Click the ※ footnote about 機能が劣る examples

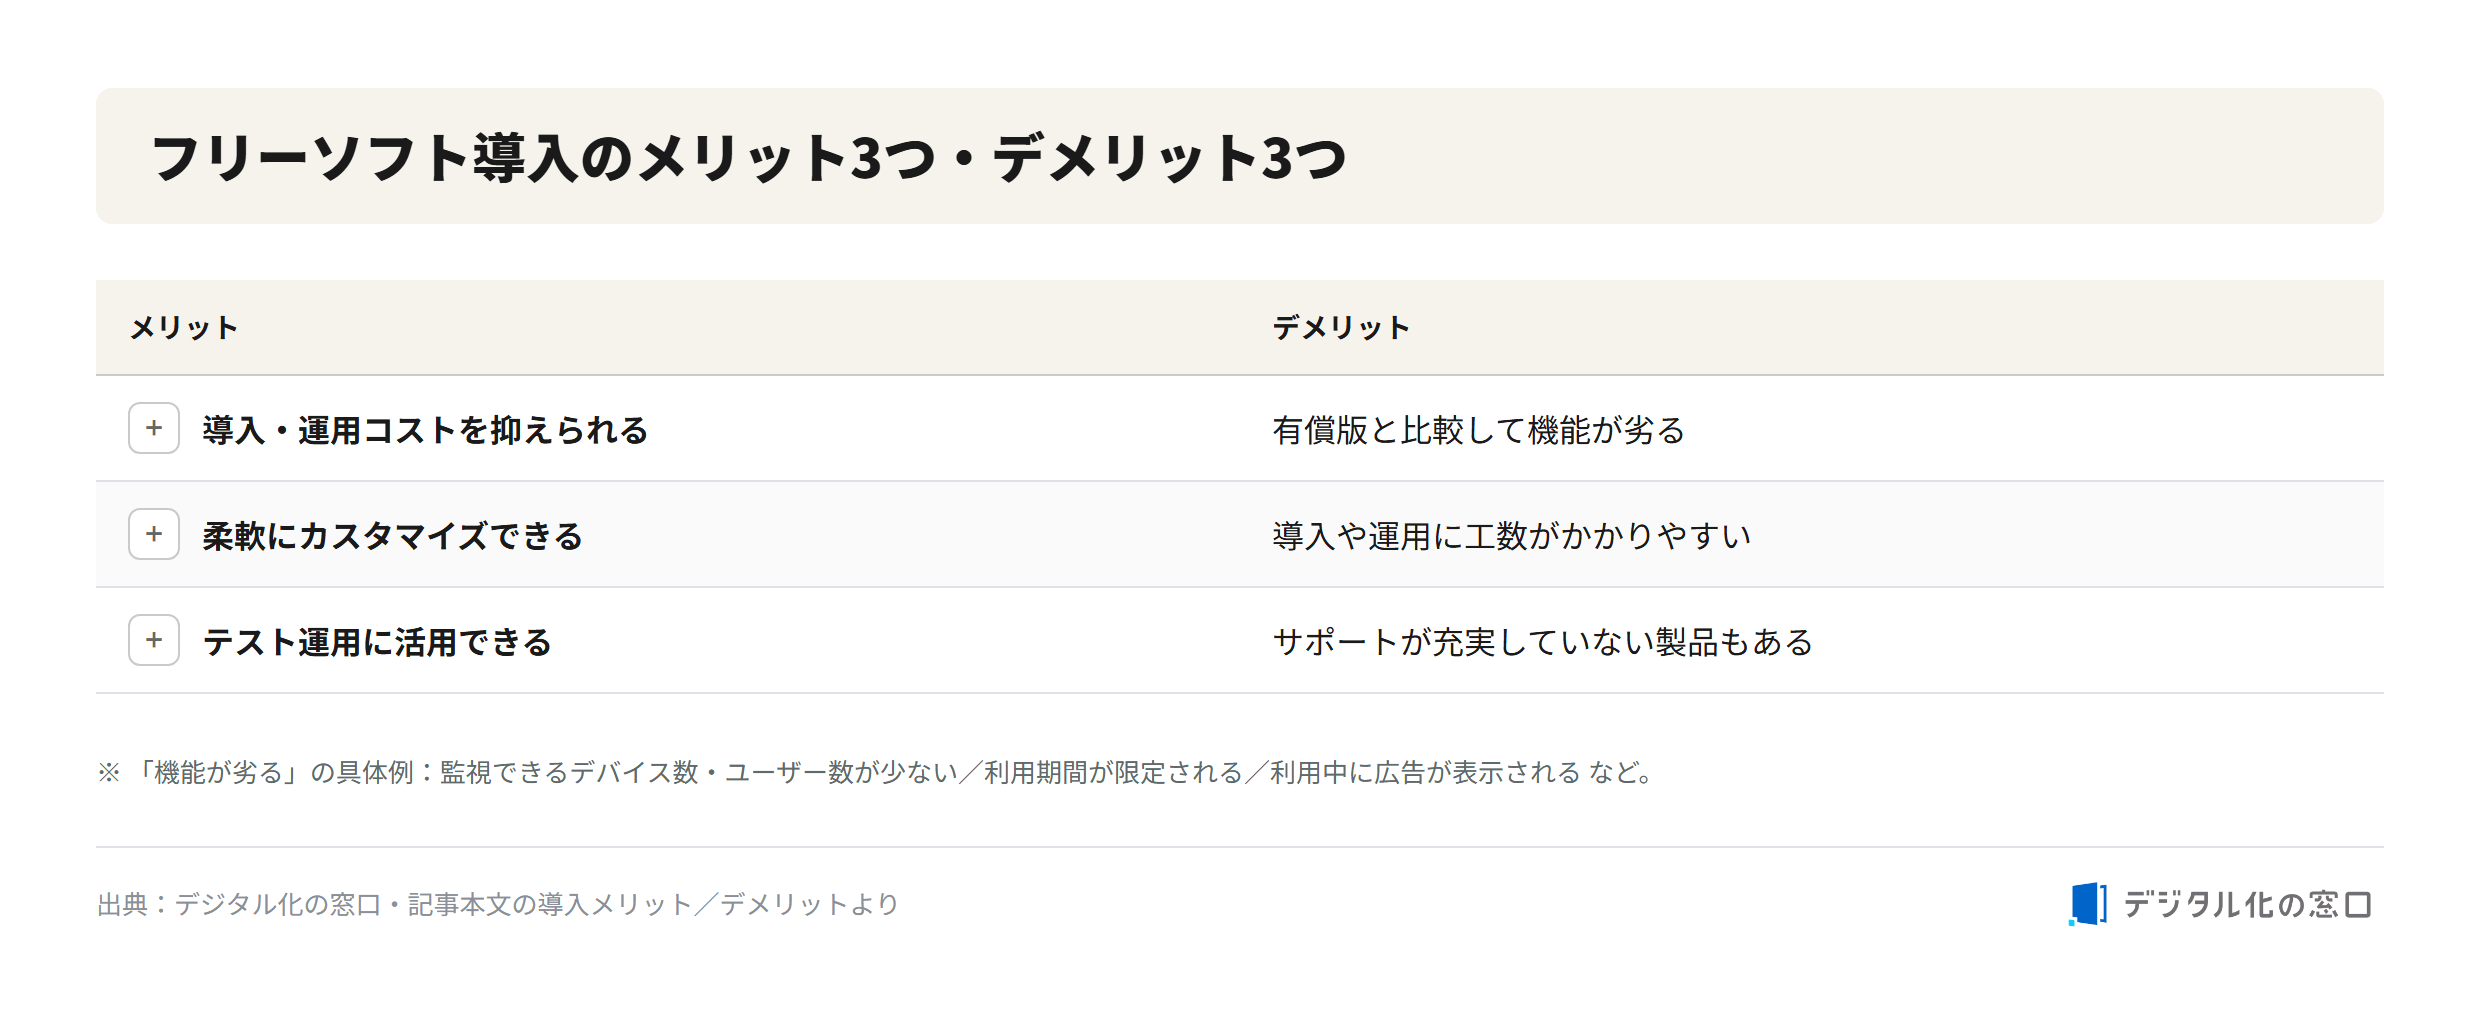pyautogui.click(x=877, y=772)
